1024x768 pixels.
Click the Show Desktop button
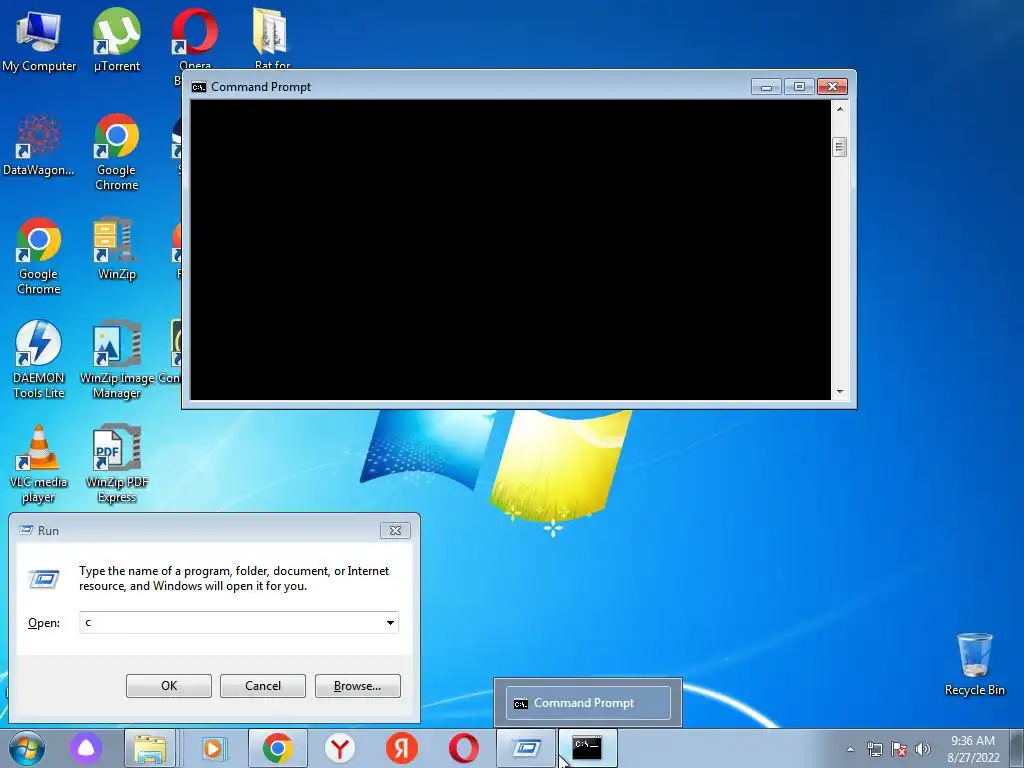(x=1017, y=749)
